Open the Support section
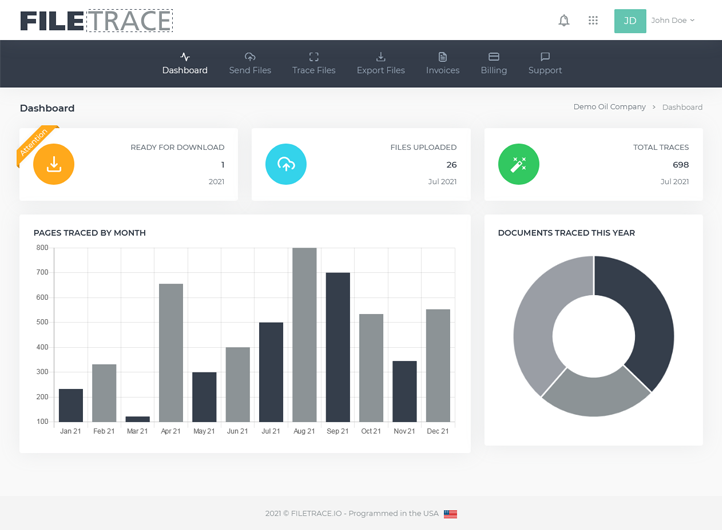This screenshot has width=722, height=530. coord(545,64)
